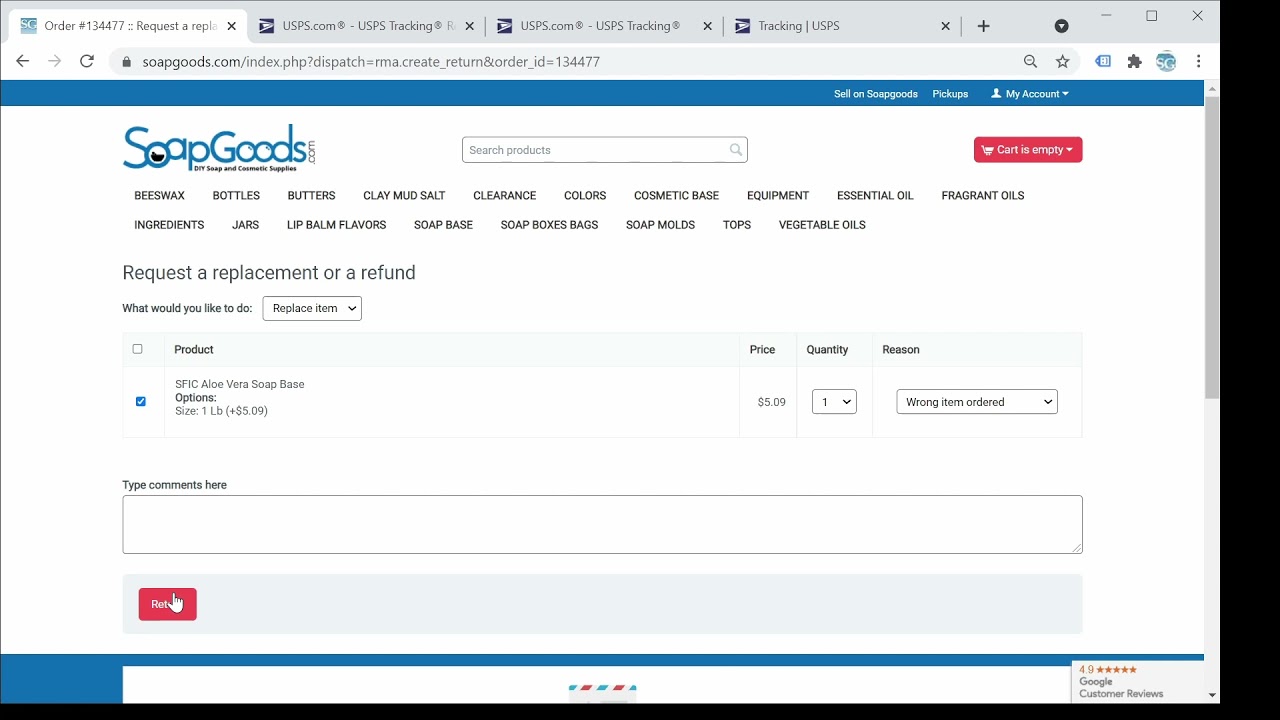Click the SoapGoods logo
1280x720 pixels.
(219, 148)
